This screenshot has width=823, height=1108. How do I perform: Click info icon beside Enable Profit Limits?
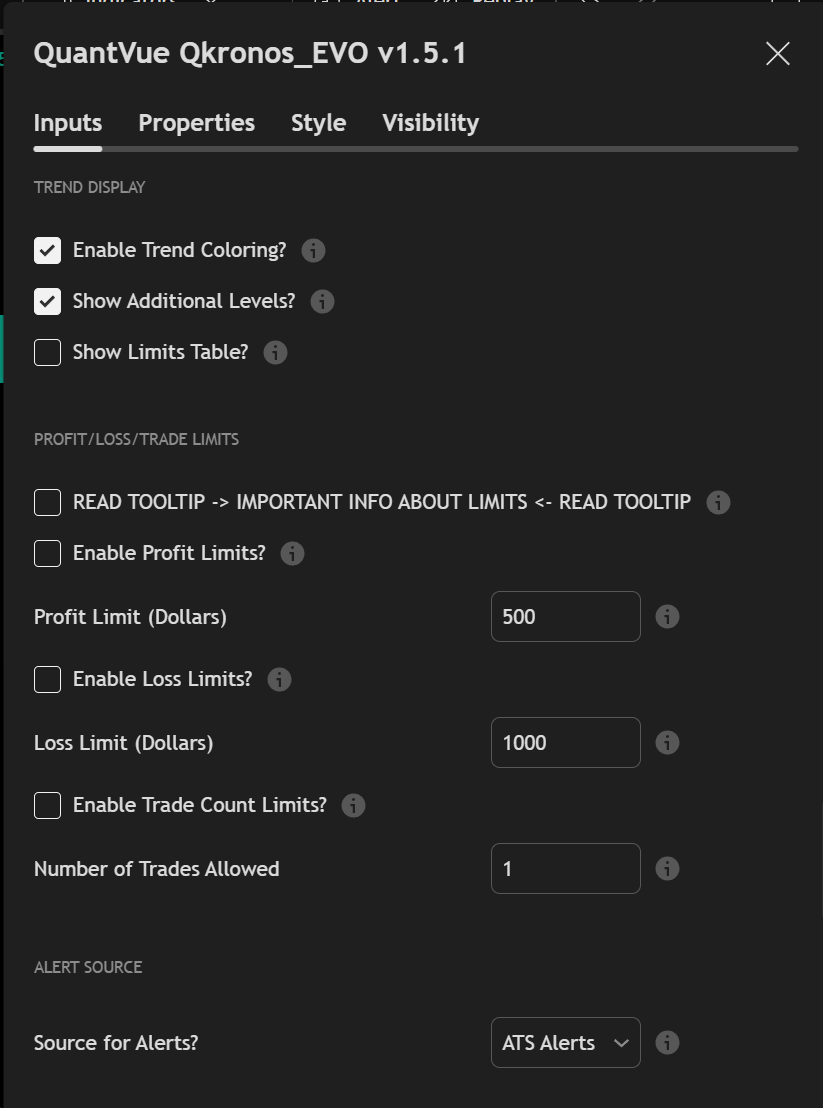[292, 553]
